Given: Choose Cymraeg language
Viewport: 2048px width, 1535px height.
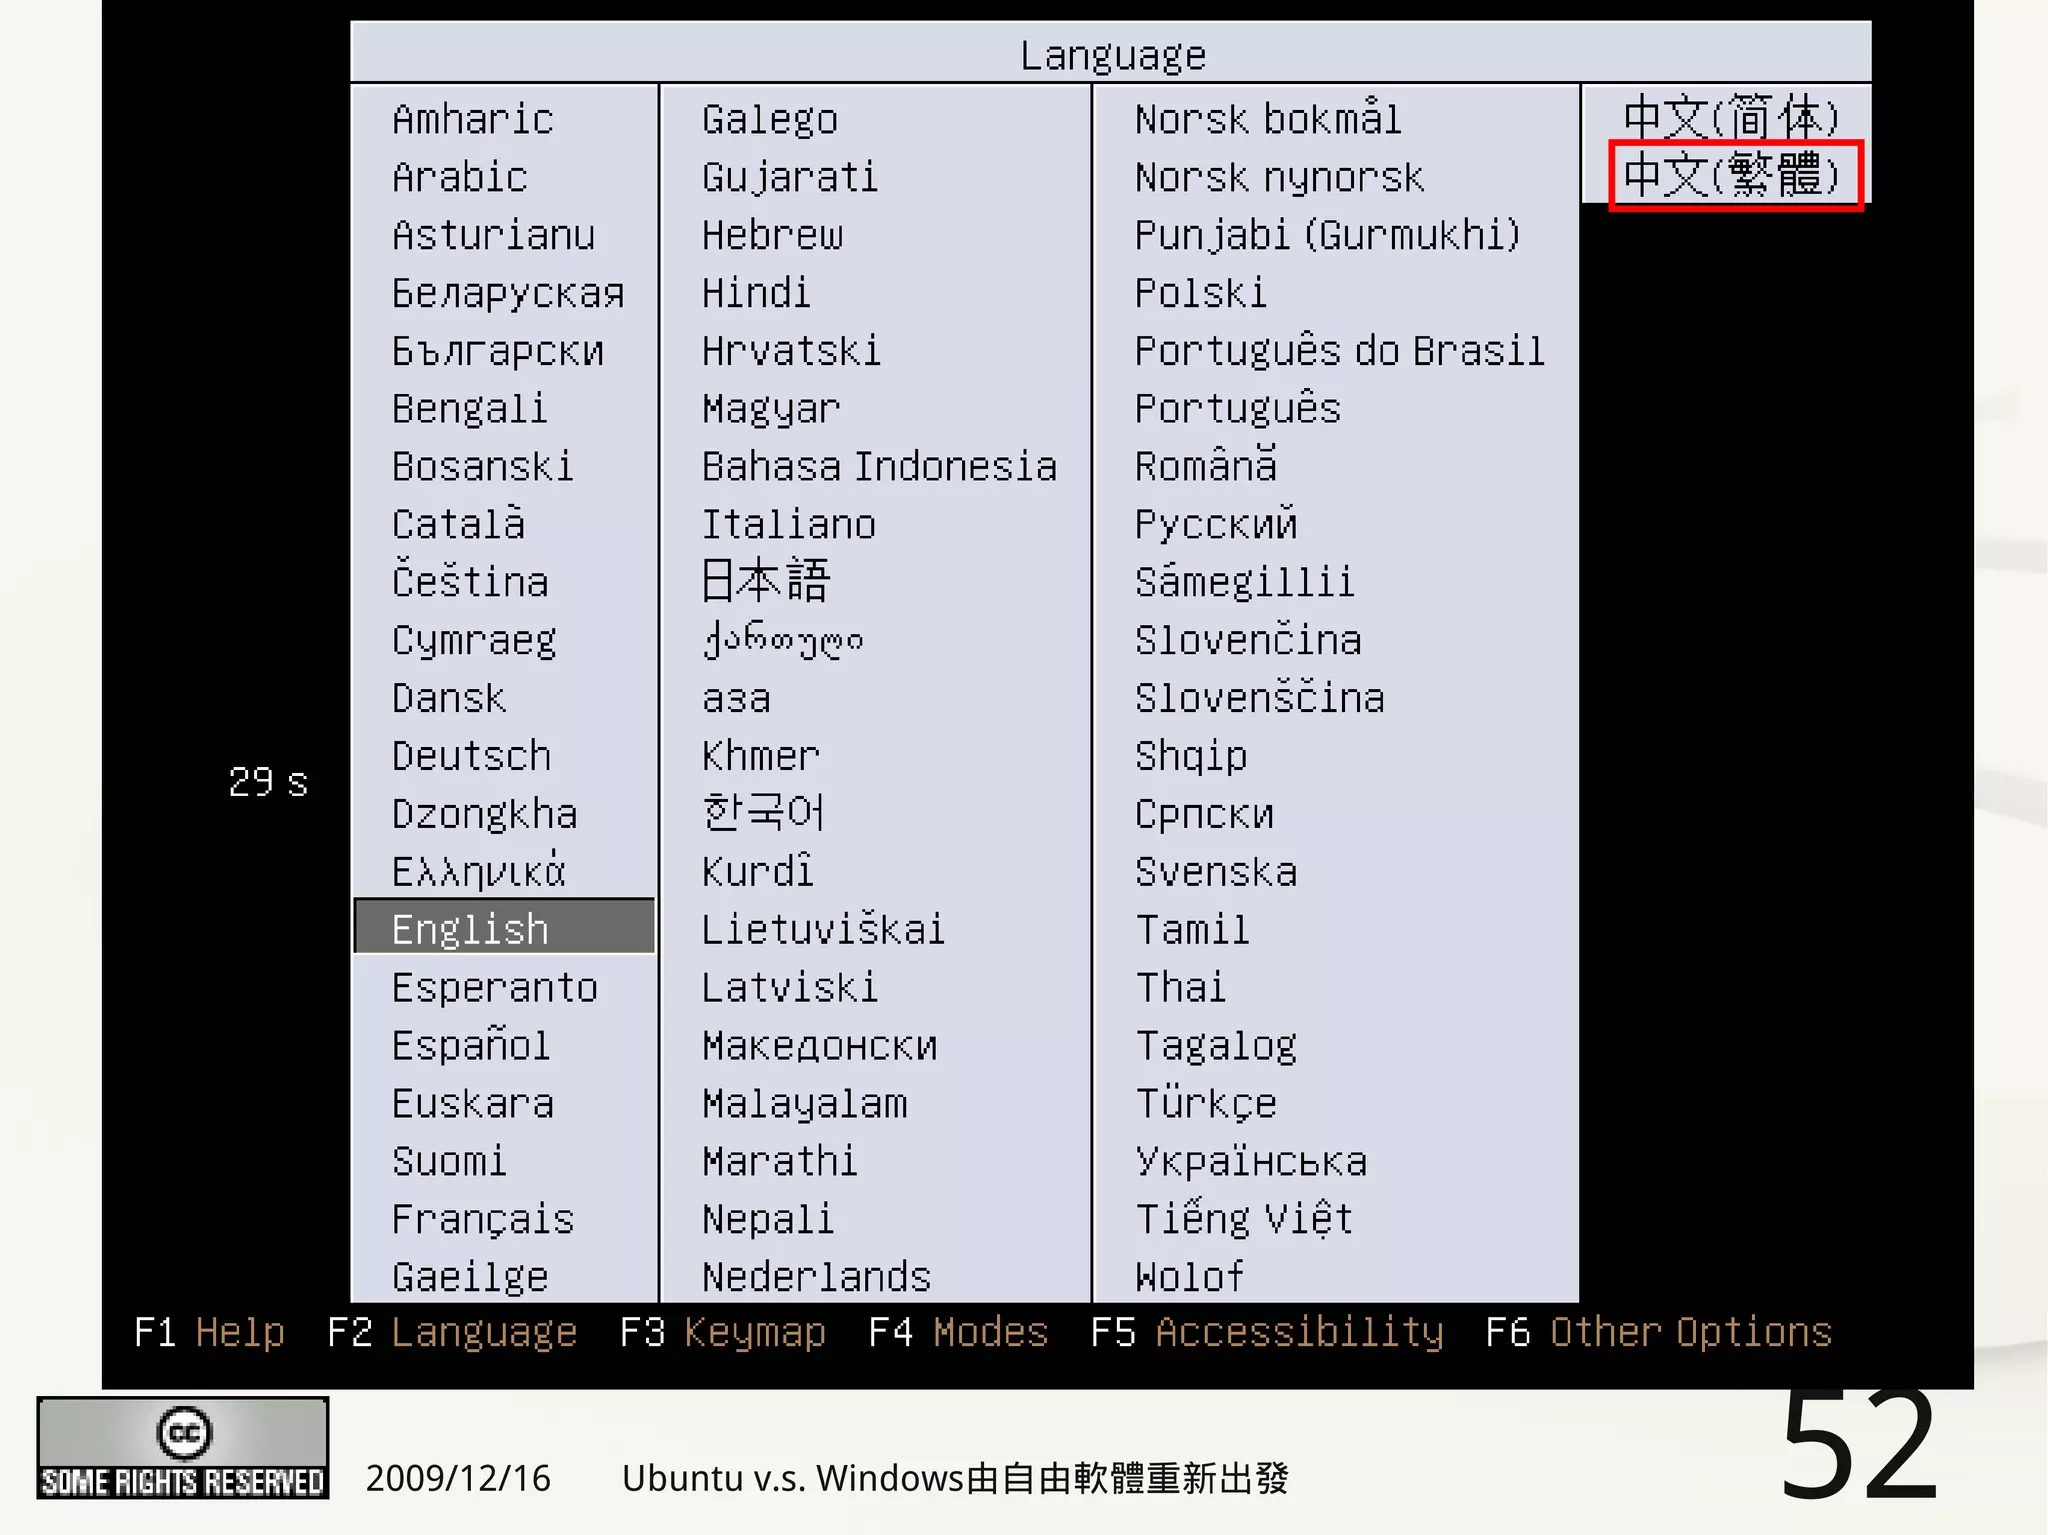Looking at the screenshot, I should (474, 640).
